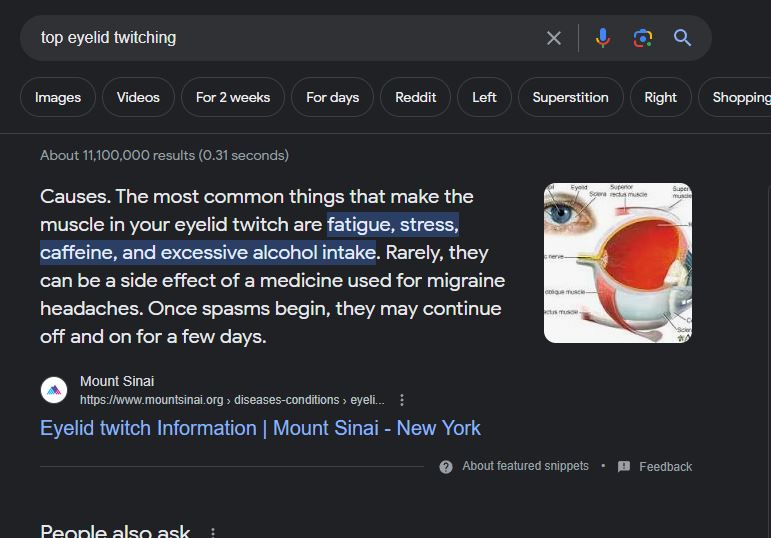The height and width of the screenshot is (538, 771).
Task: Click into the search field text
Action: (108, 38)
